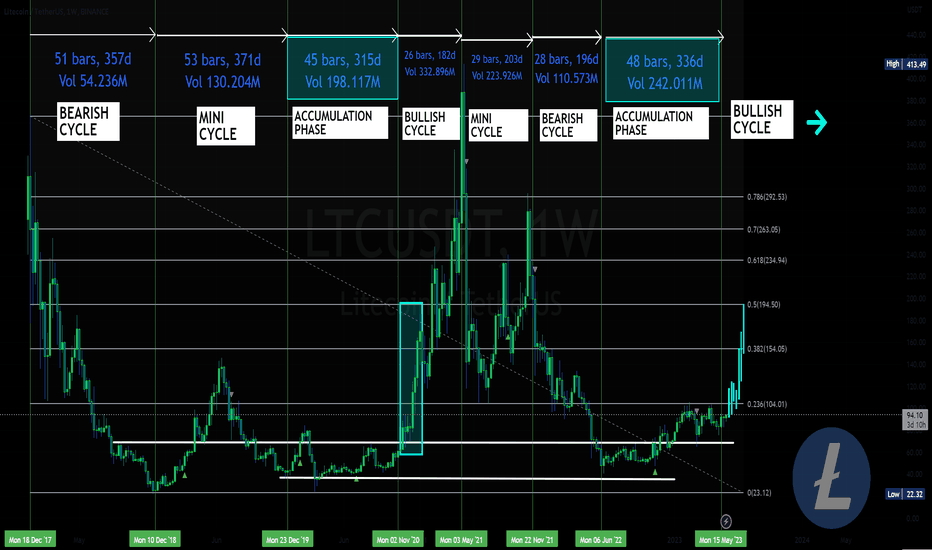
Task: Click the Mon 18 Dec '17 date label
Action: pos(30,540)
